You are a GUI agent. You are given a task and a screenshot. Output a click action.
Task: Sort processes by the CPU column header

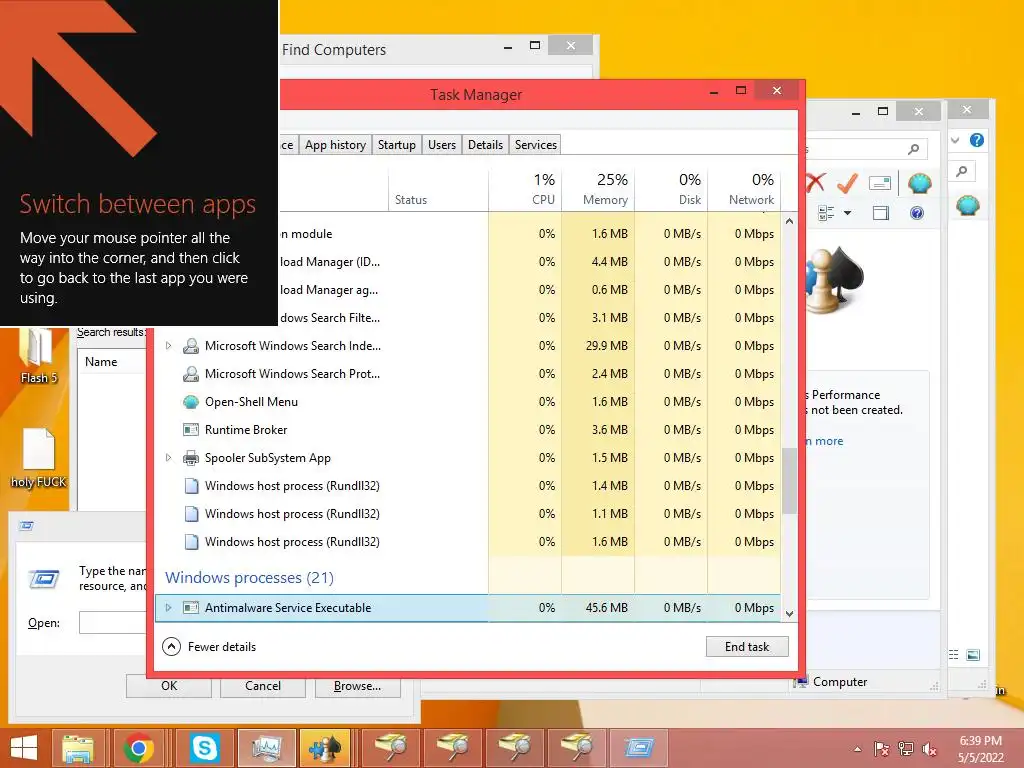click(525, 189)
